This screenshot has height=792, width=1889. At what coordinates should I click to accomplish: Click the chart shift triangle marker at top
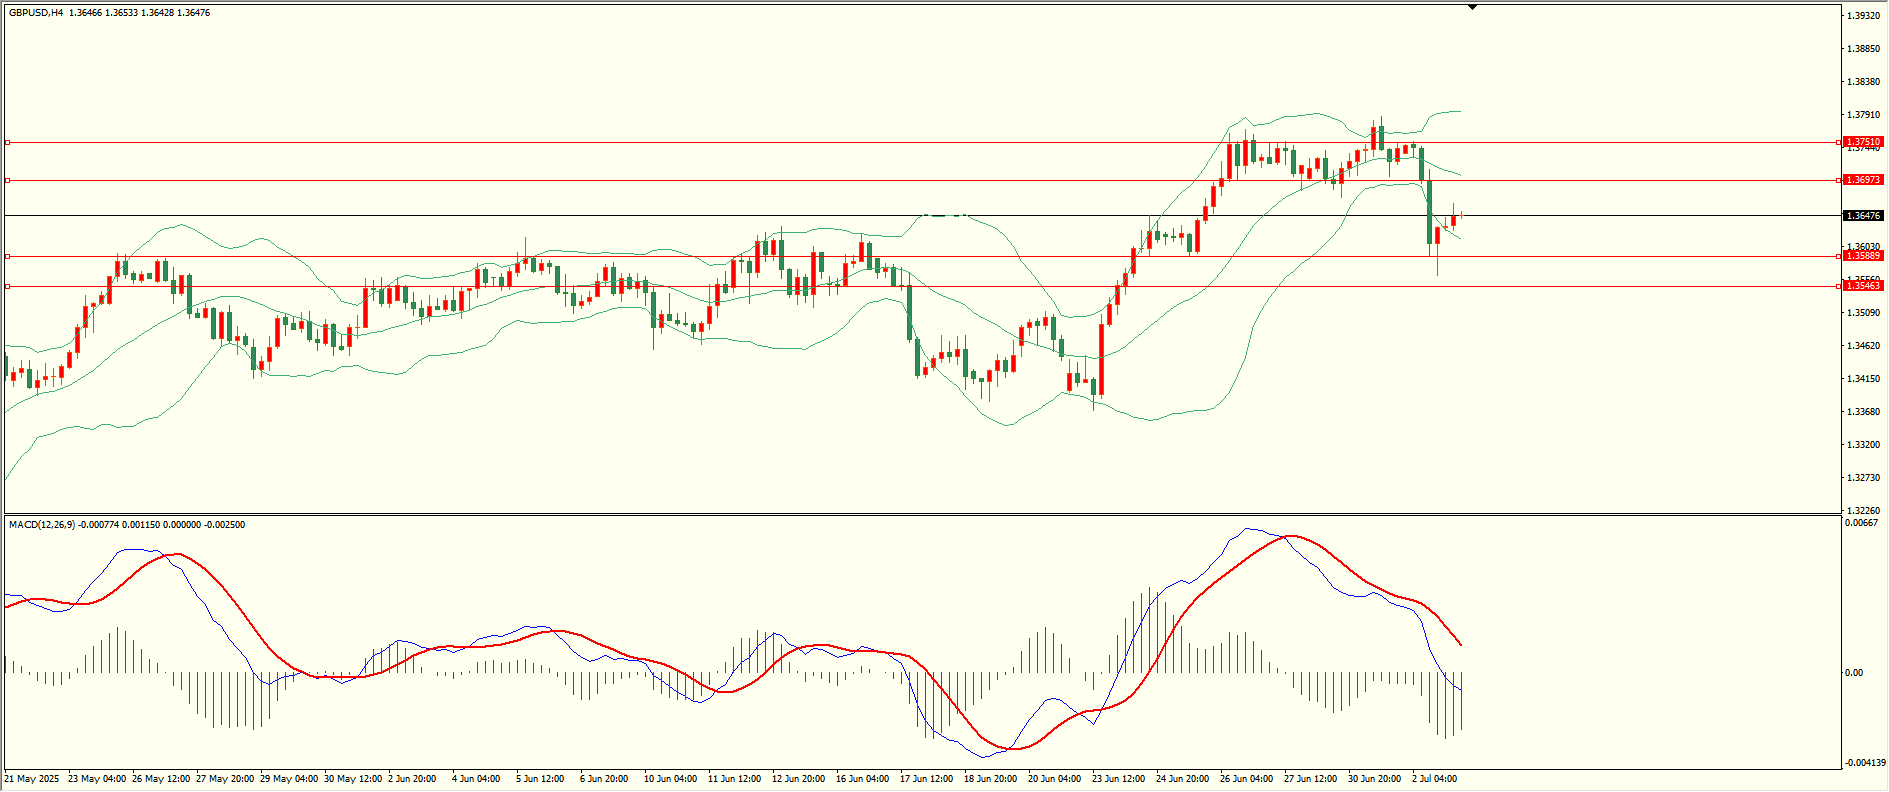tap(1472, 7)
